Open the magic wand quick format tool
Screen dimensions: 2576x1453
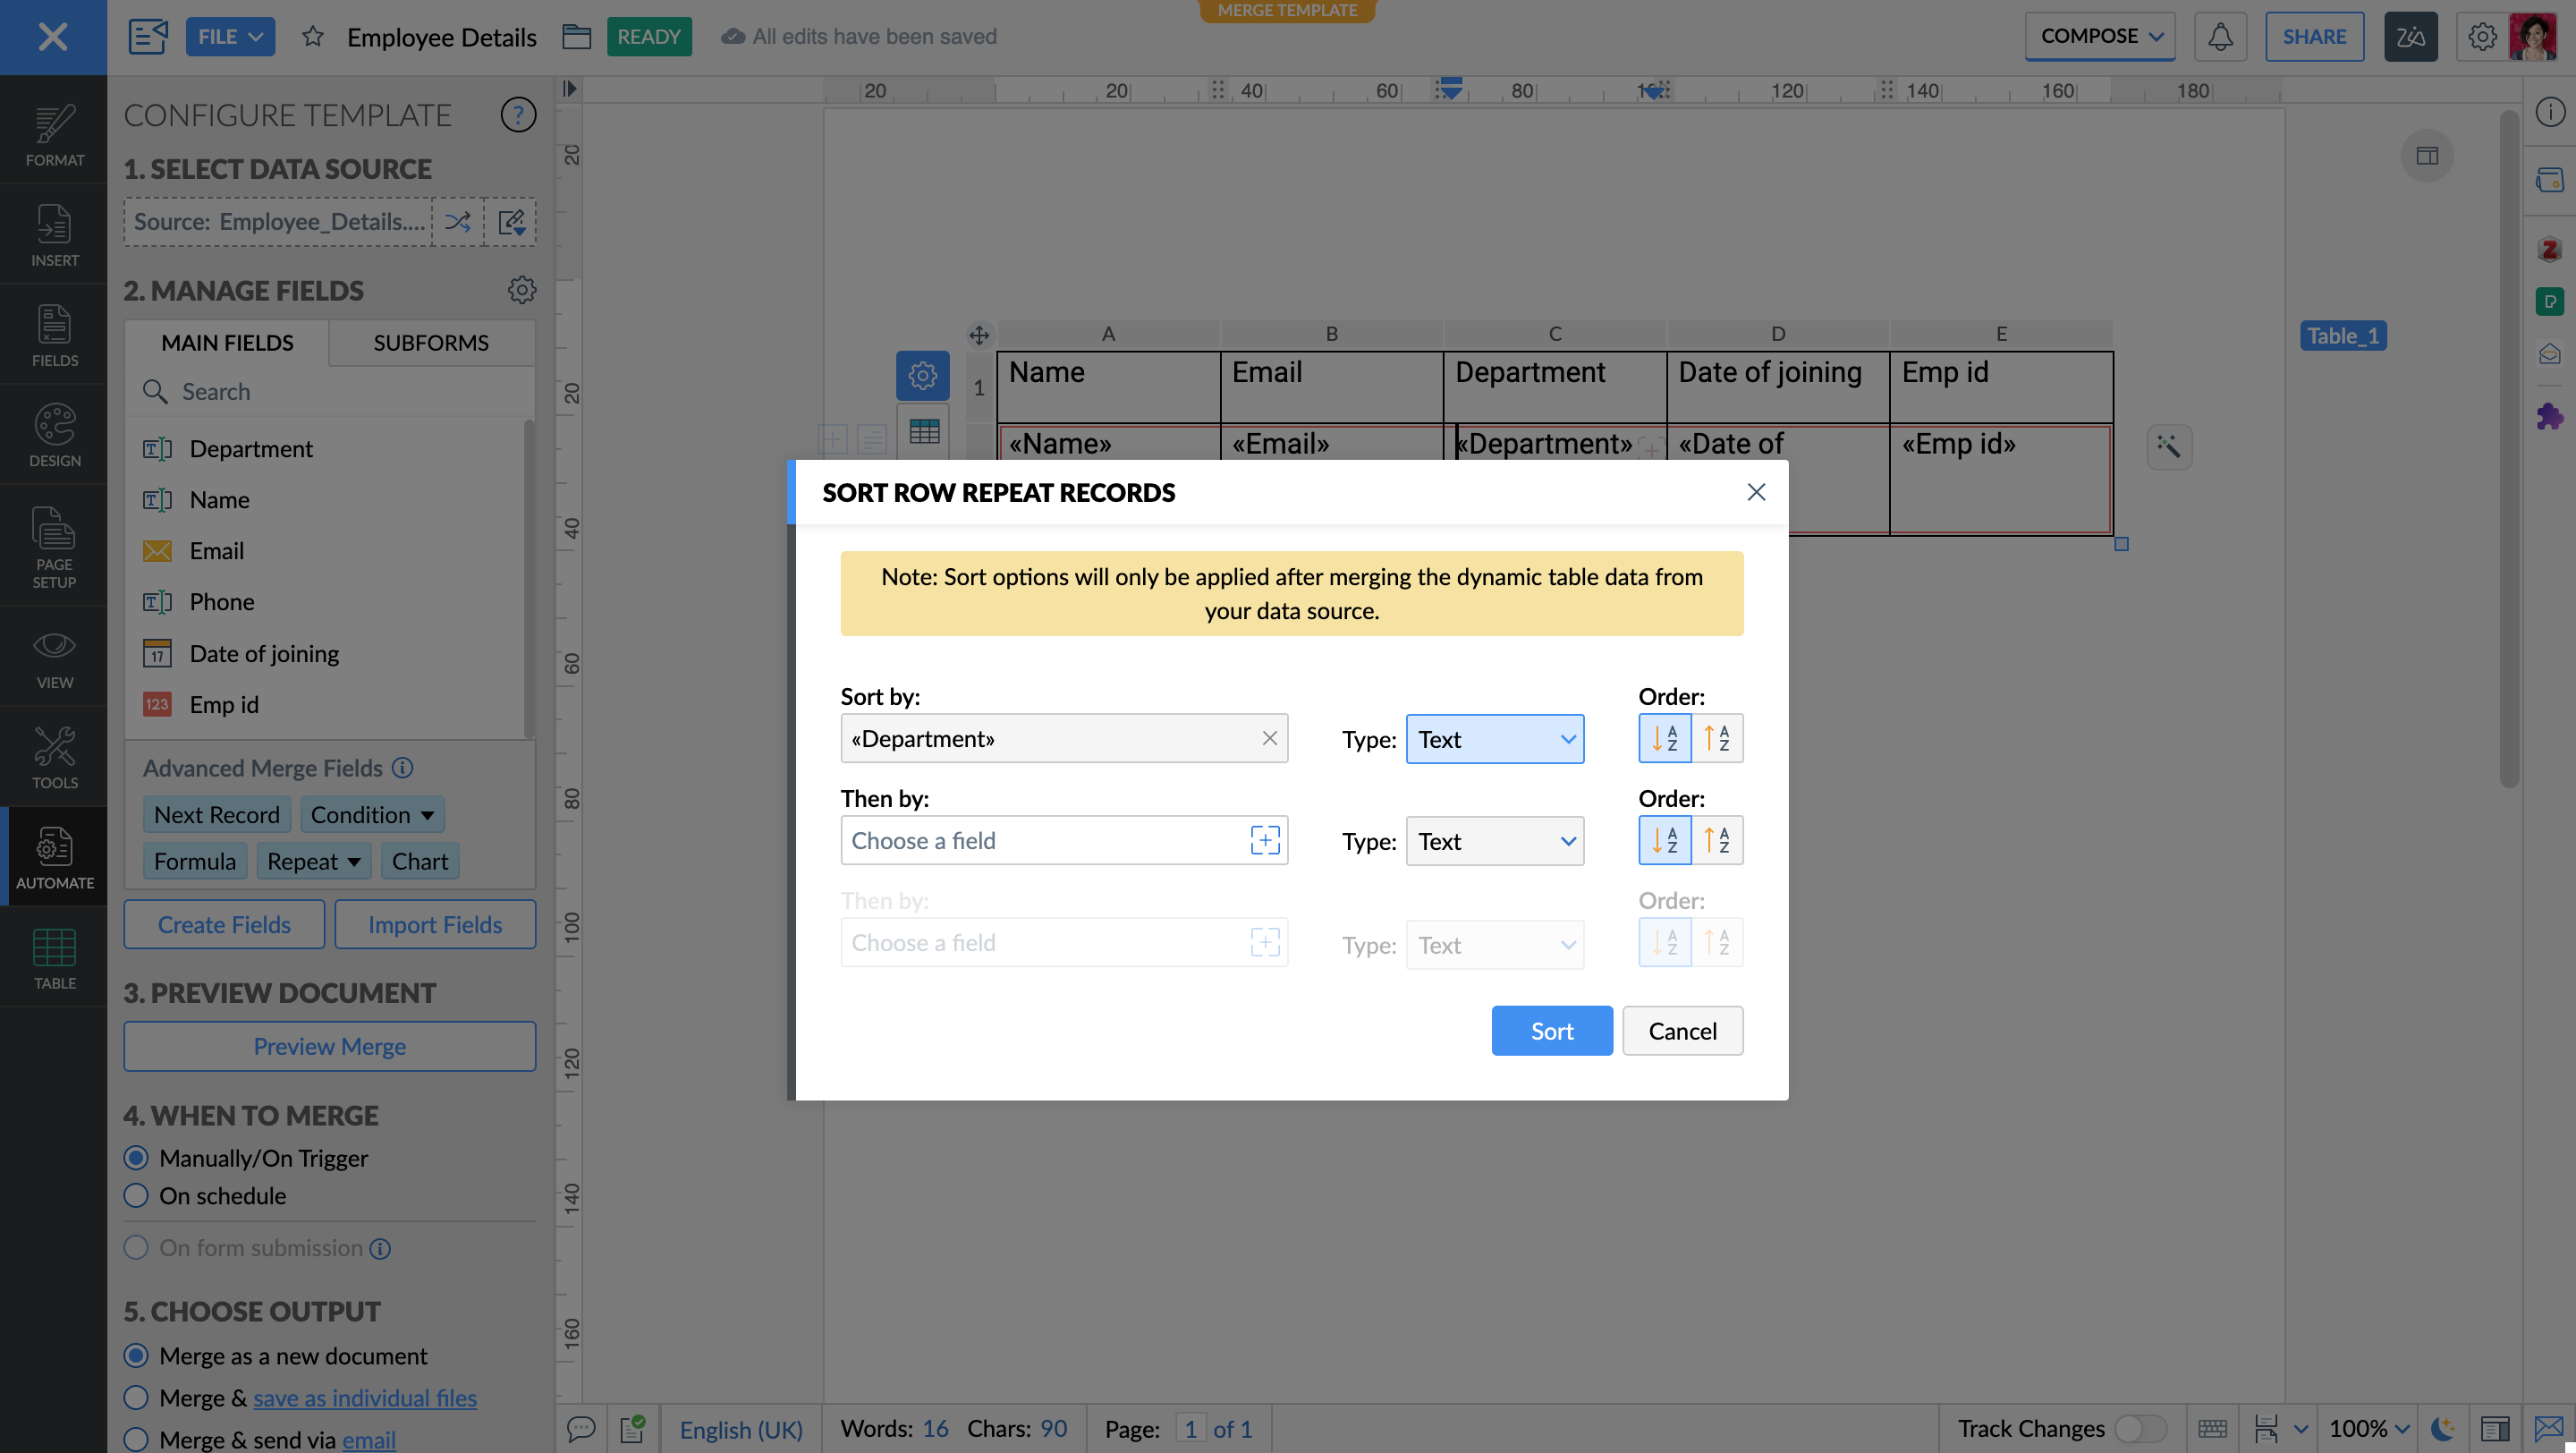tap(2169, 446)
